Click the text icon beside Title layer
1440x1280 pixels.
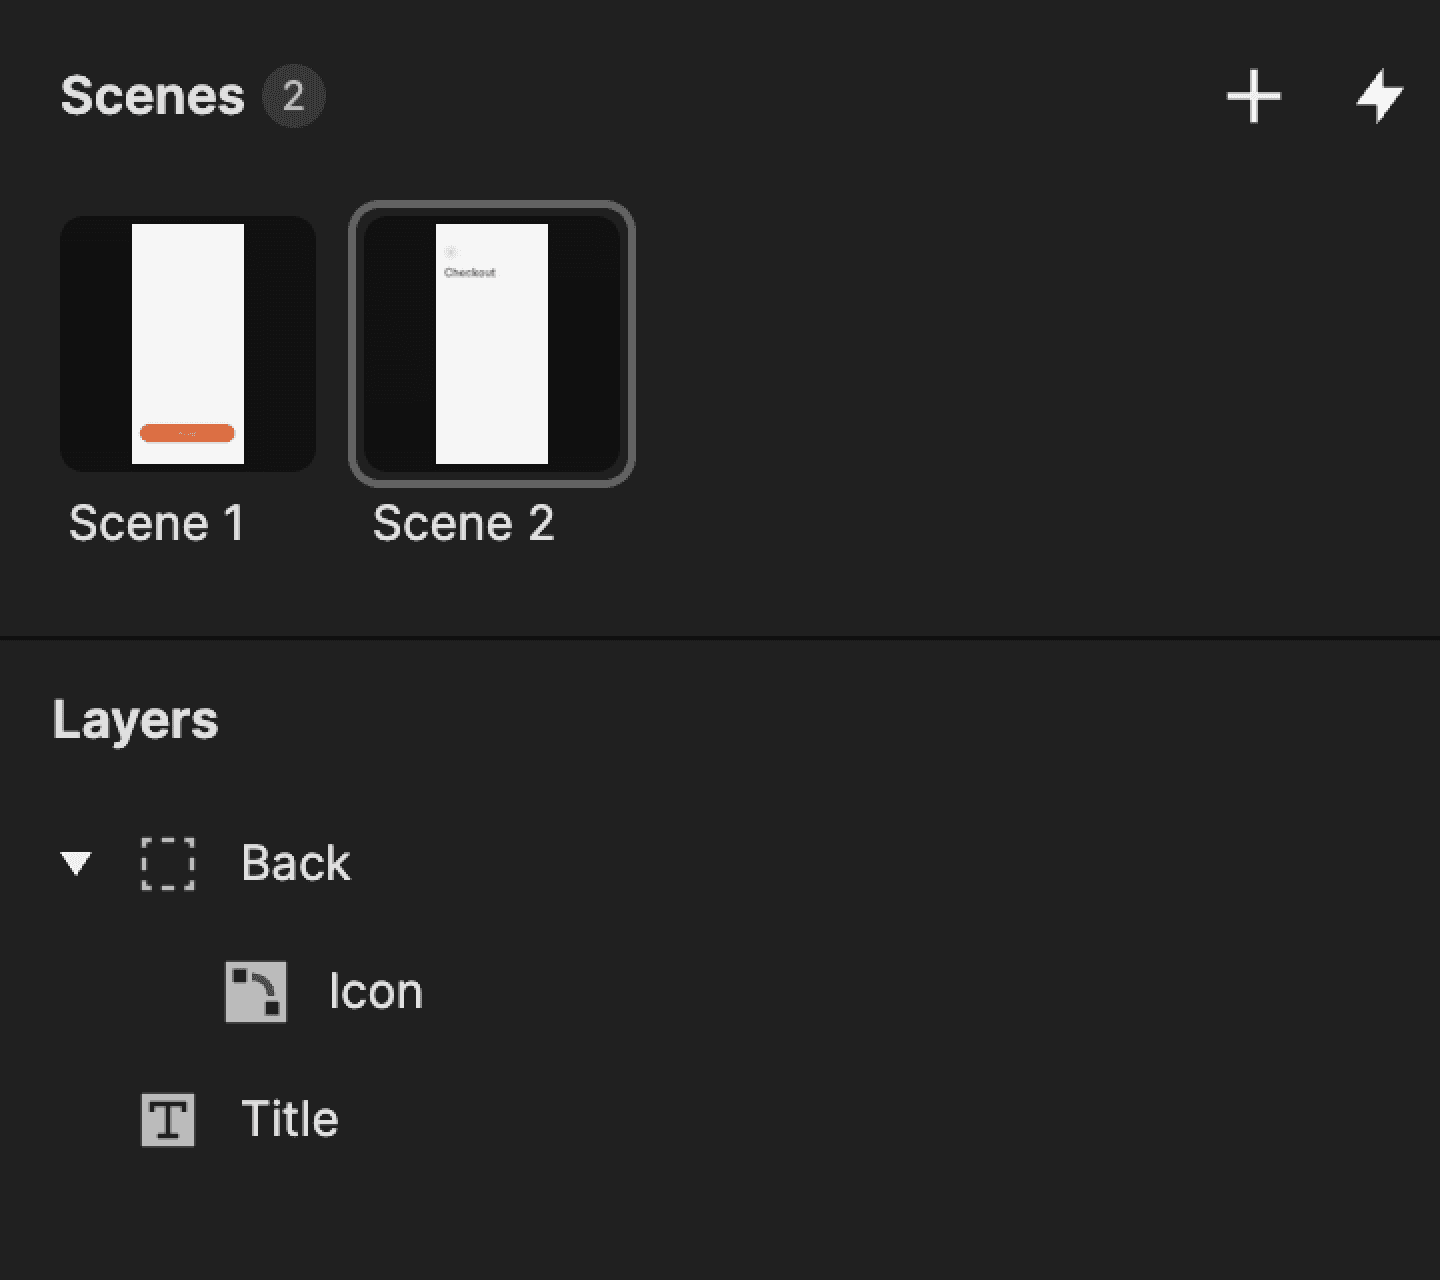[168, 1120]
